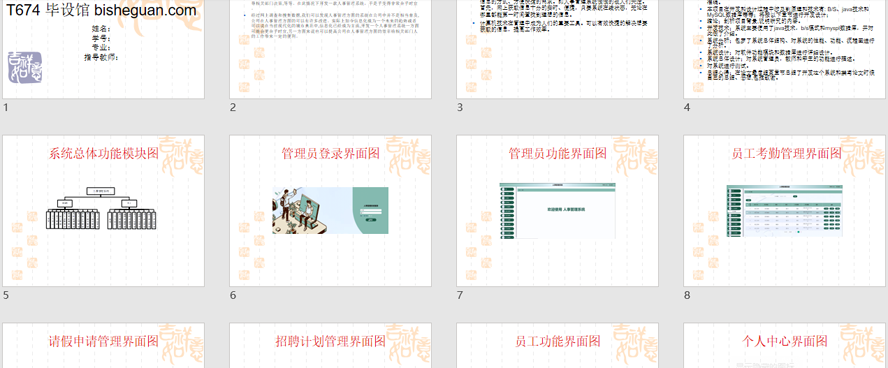Click the purple seal logo on slide 1
888x368 pixels.
coord(25,68)
